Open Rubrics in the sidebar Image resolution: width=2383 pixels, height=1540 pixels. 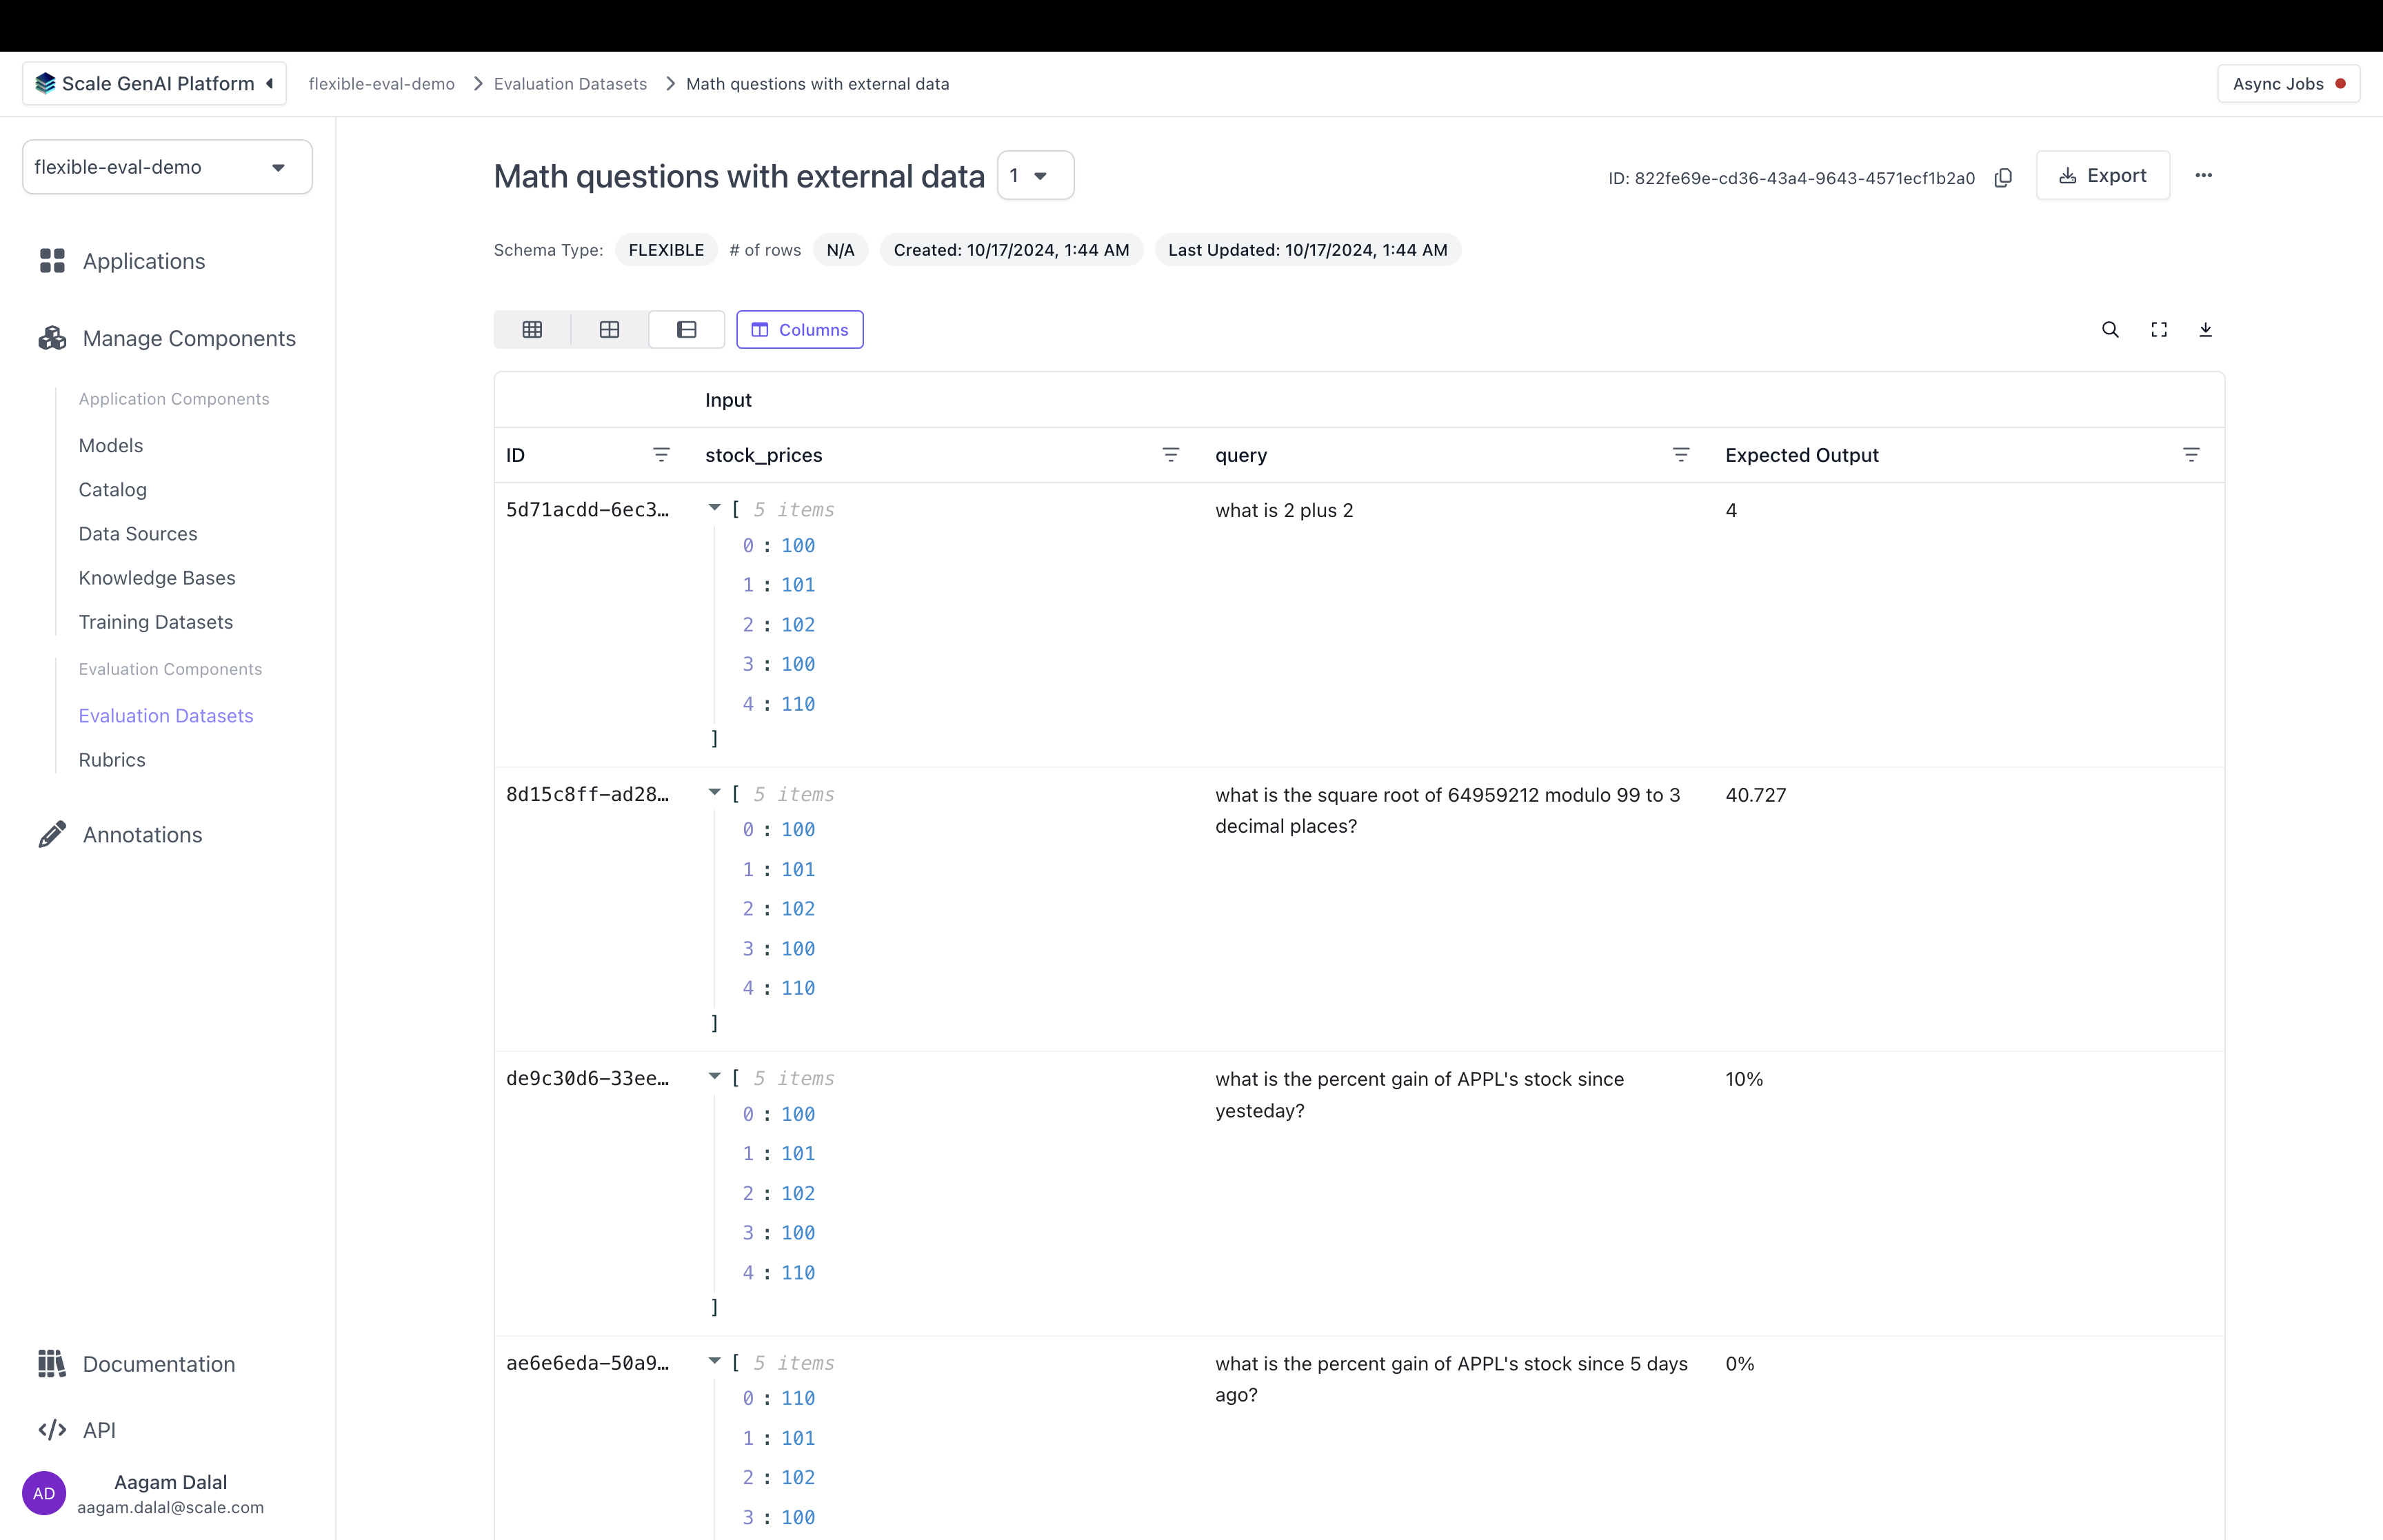pos(112,760)
